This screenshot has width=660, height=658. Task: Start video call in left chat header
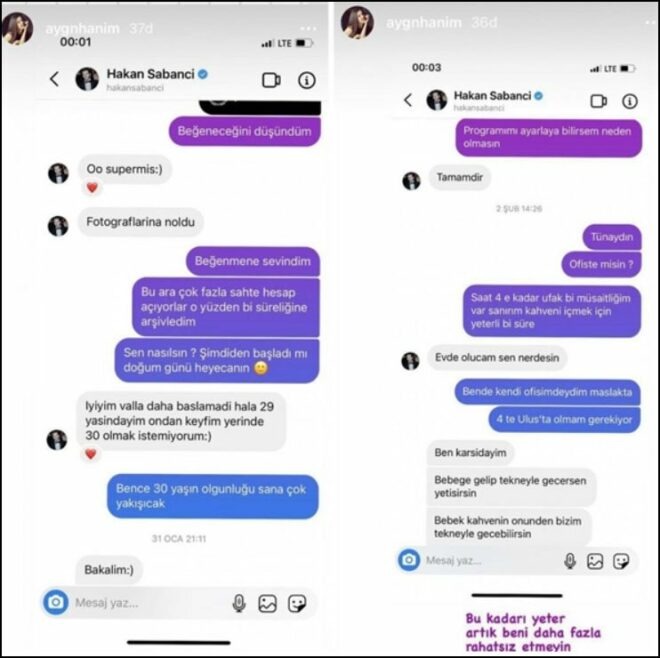271,80
